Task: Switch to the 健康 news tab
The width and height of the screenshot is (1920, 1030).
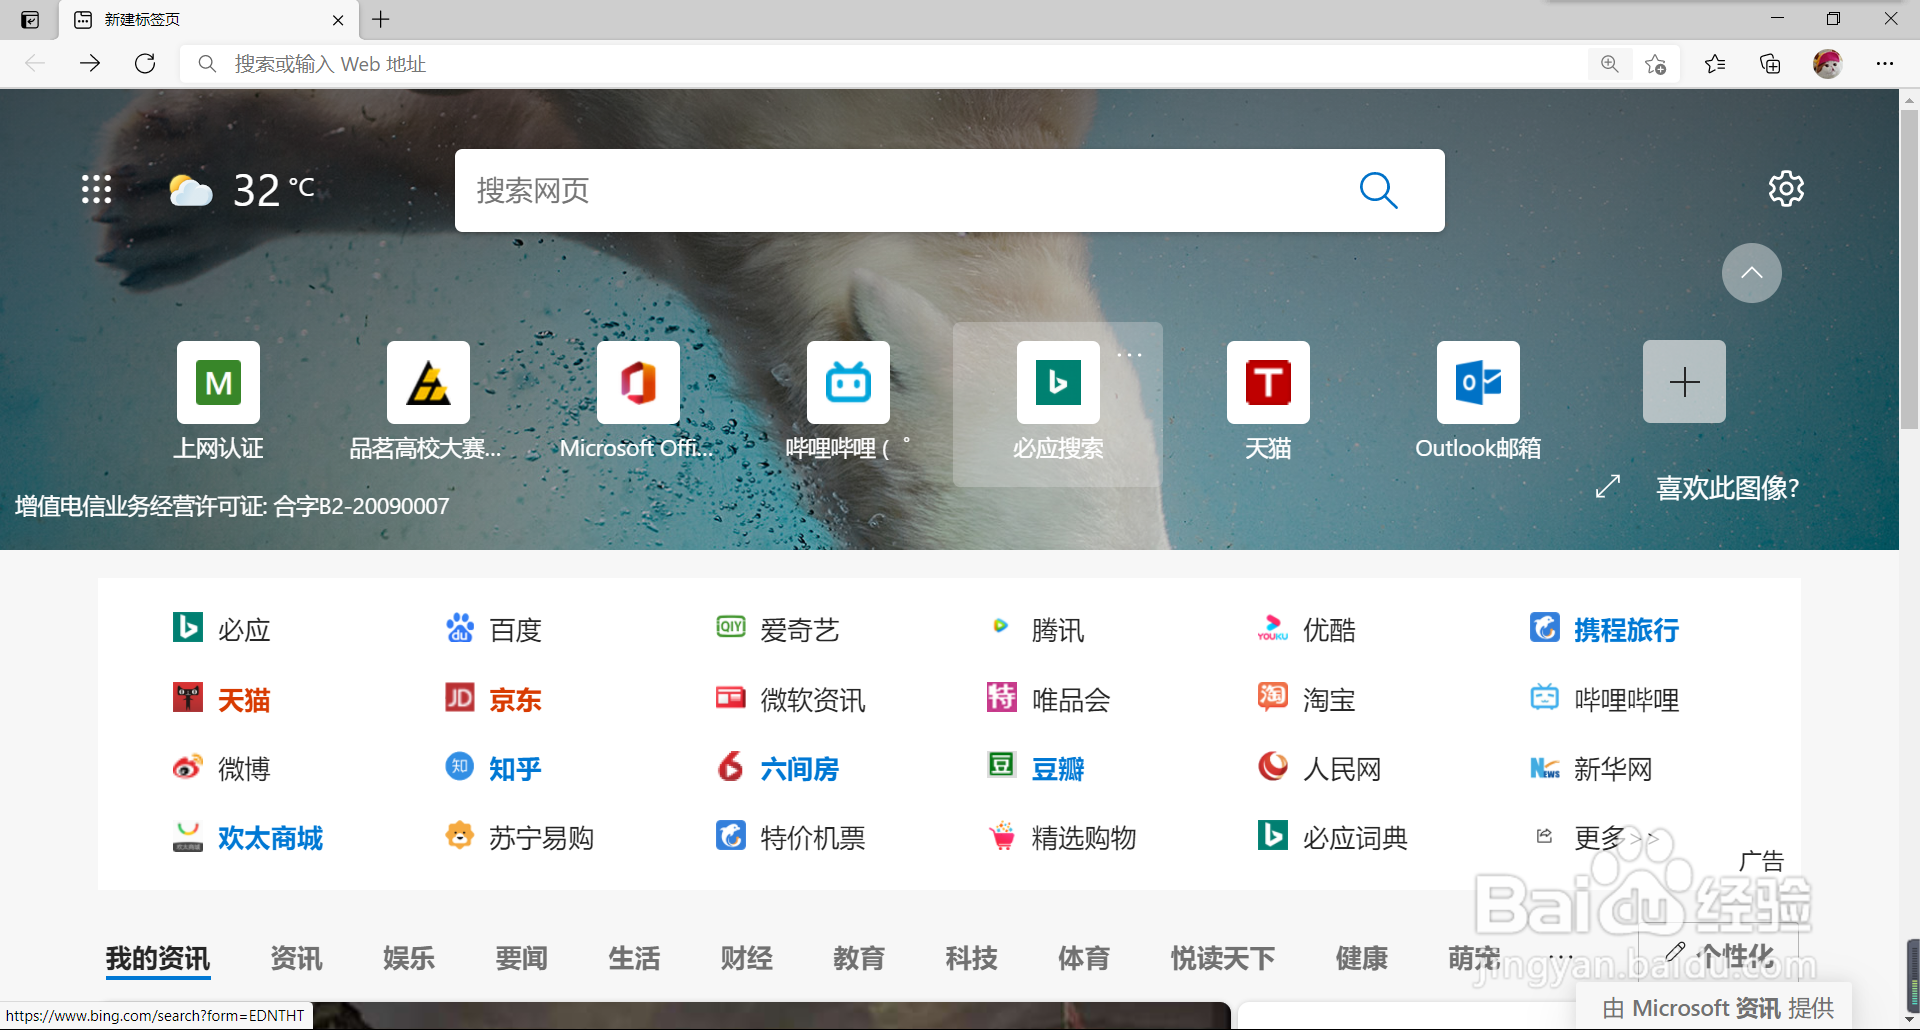Action: [1362, 958]
